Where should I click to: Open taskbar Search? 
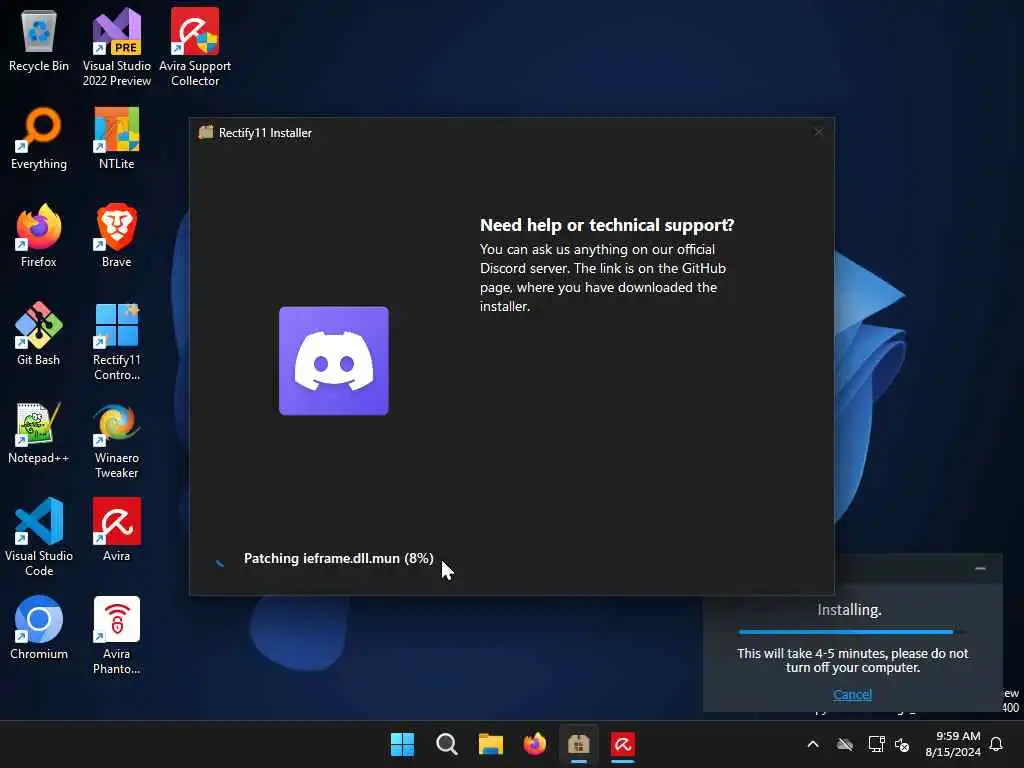coord(447,744)
